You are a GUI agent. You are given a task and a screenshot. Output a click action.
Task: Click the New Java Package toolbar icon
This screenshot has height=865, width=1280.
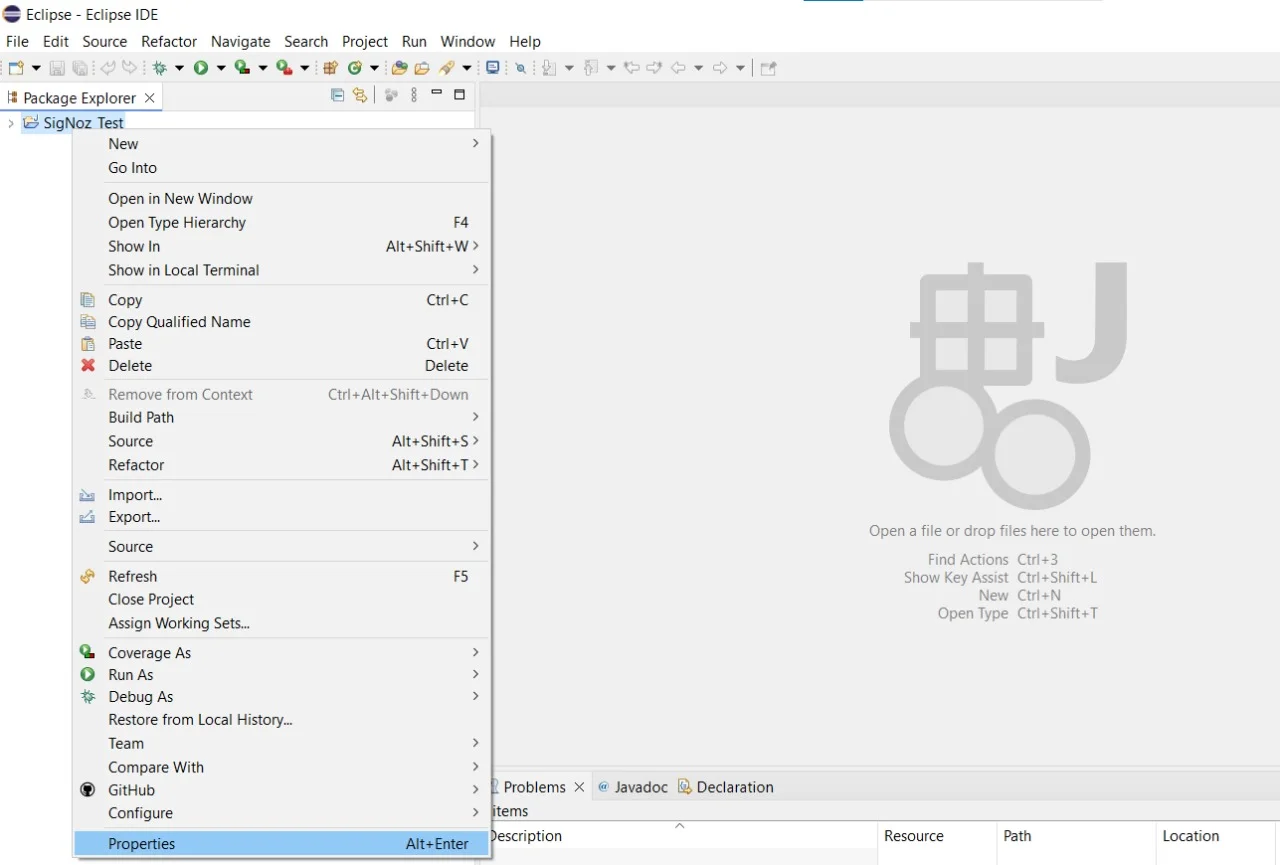[x=331, y=68]
